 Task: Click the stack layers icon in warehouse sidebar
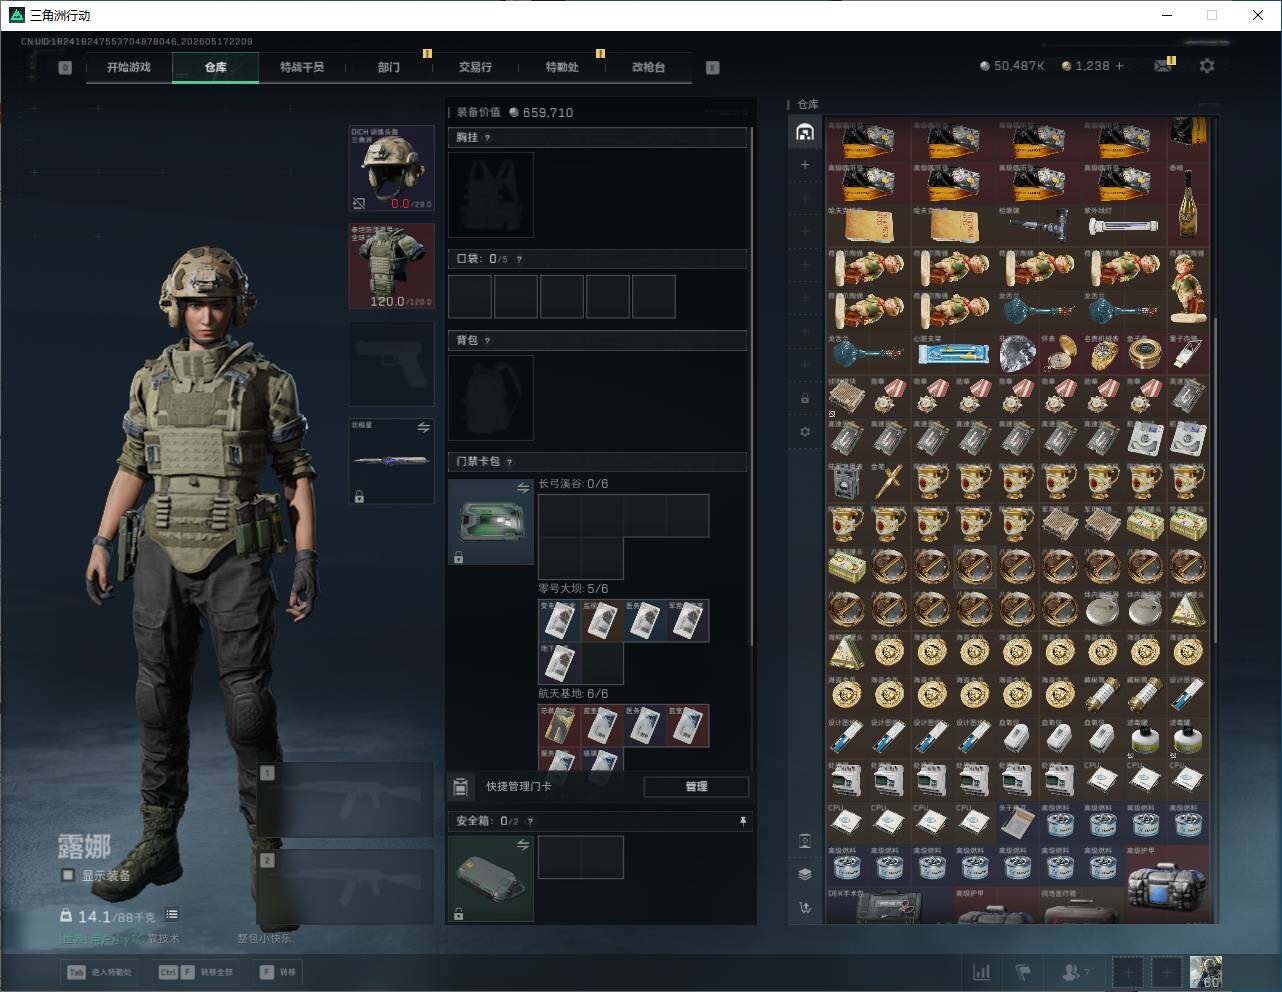tap(805, 873)
